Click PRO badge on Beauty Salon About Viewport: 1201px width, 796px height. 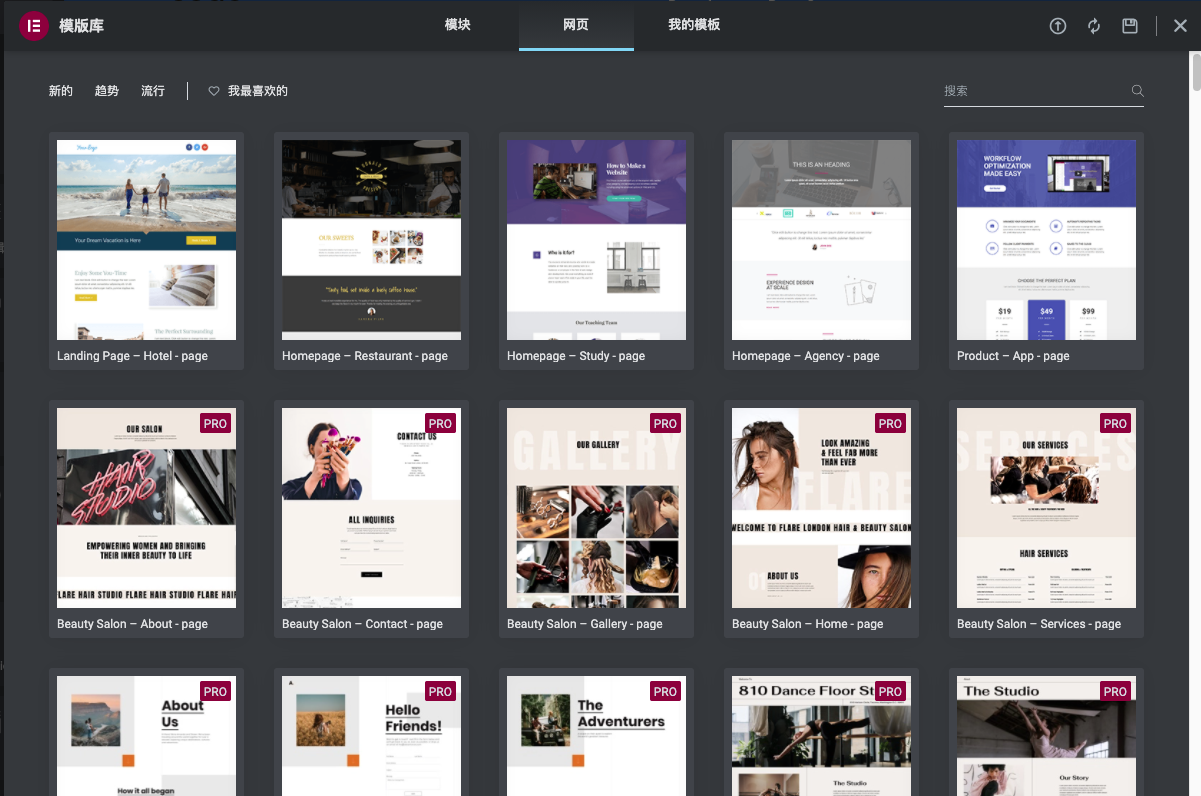tap(215, 423)
